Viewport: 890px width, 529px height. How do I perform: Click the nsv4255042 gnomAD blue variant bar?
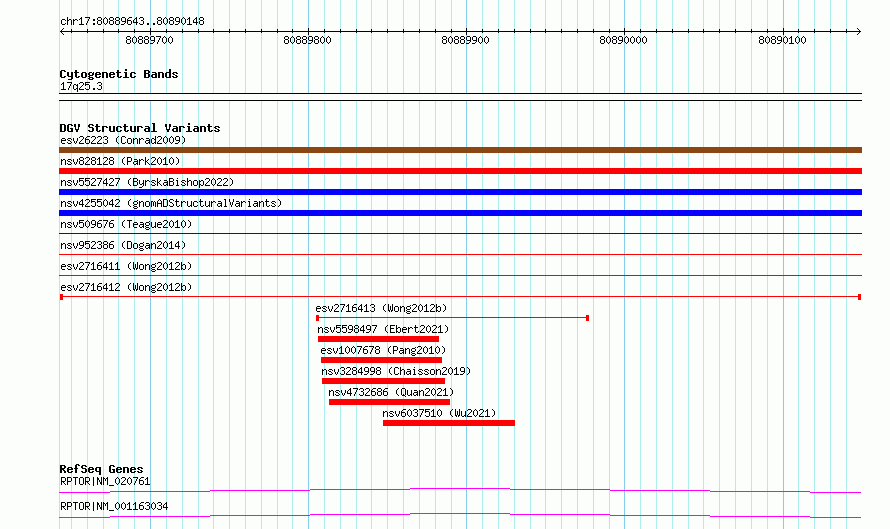pos(460,213)
